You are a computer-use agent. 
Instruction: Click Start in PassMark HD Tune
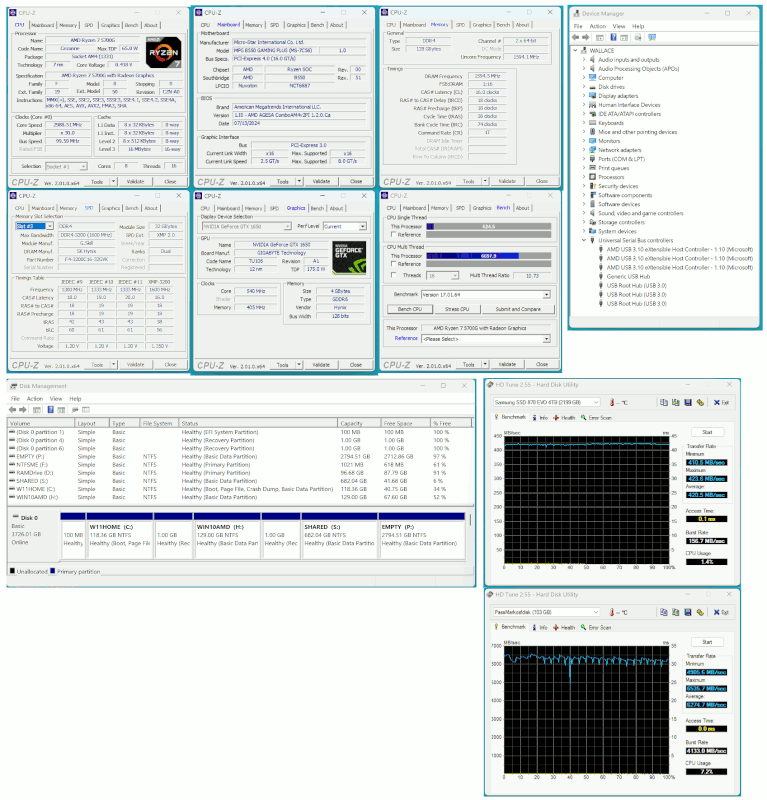[707, 642]
